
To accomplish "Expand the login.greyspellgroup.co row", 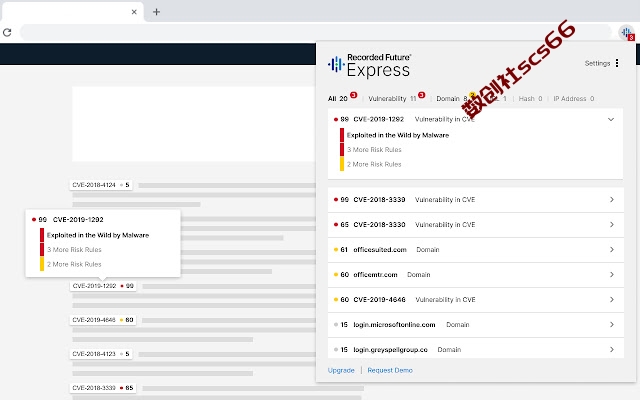I will tap(476, 349).
